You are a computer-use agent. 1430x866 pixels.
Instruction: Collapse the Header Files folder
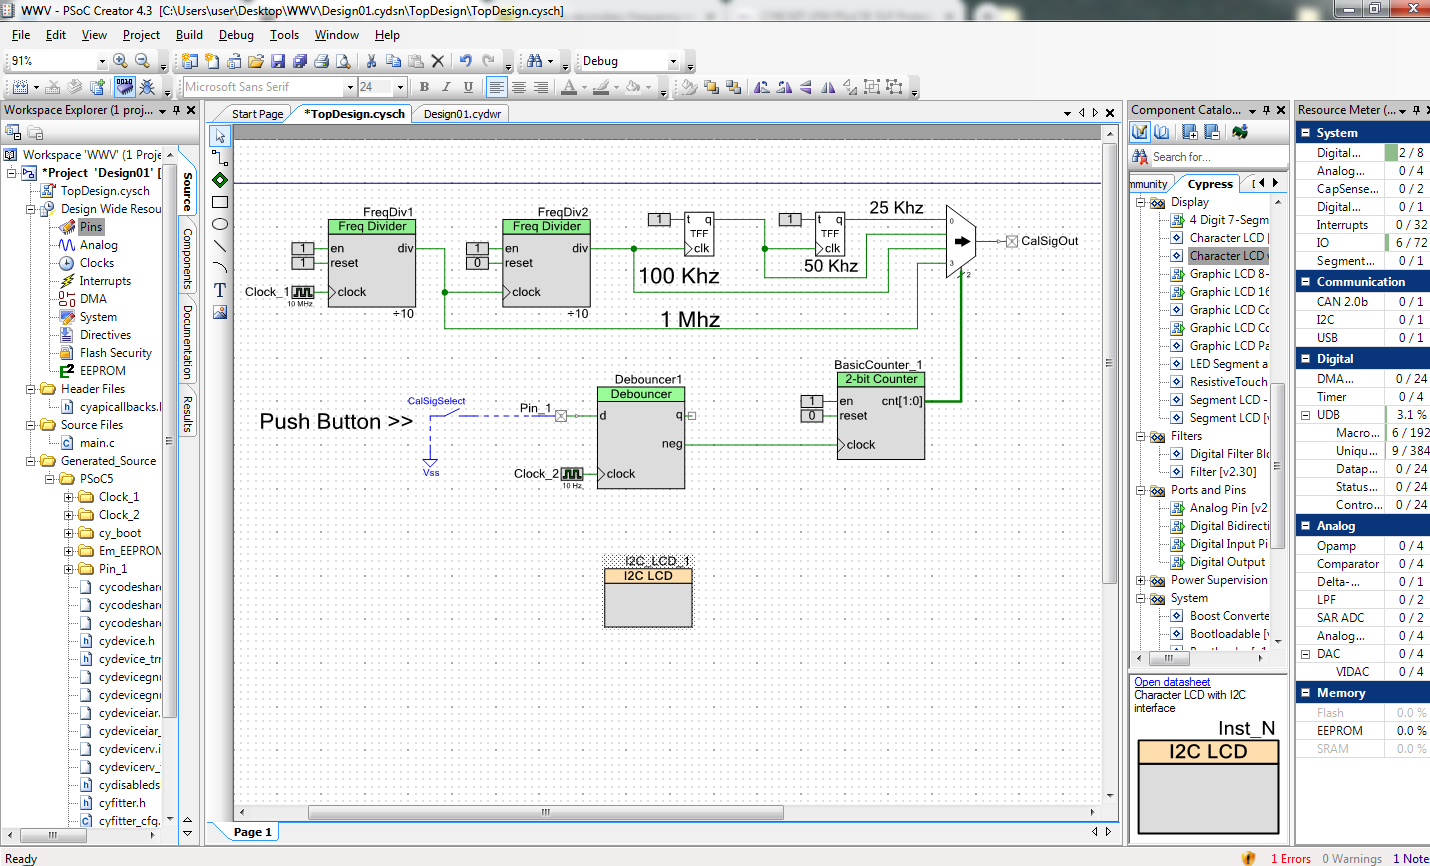[x=30, y=389]
